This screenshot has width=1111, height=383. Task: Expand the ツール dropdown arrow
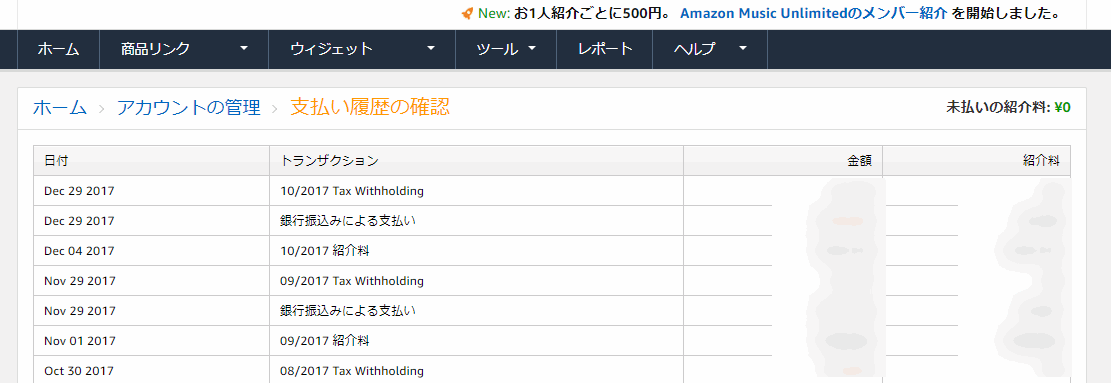(x=532, y=49)
